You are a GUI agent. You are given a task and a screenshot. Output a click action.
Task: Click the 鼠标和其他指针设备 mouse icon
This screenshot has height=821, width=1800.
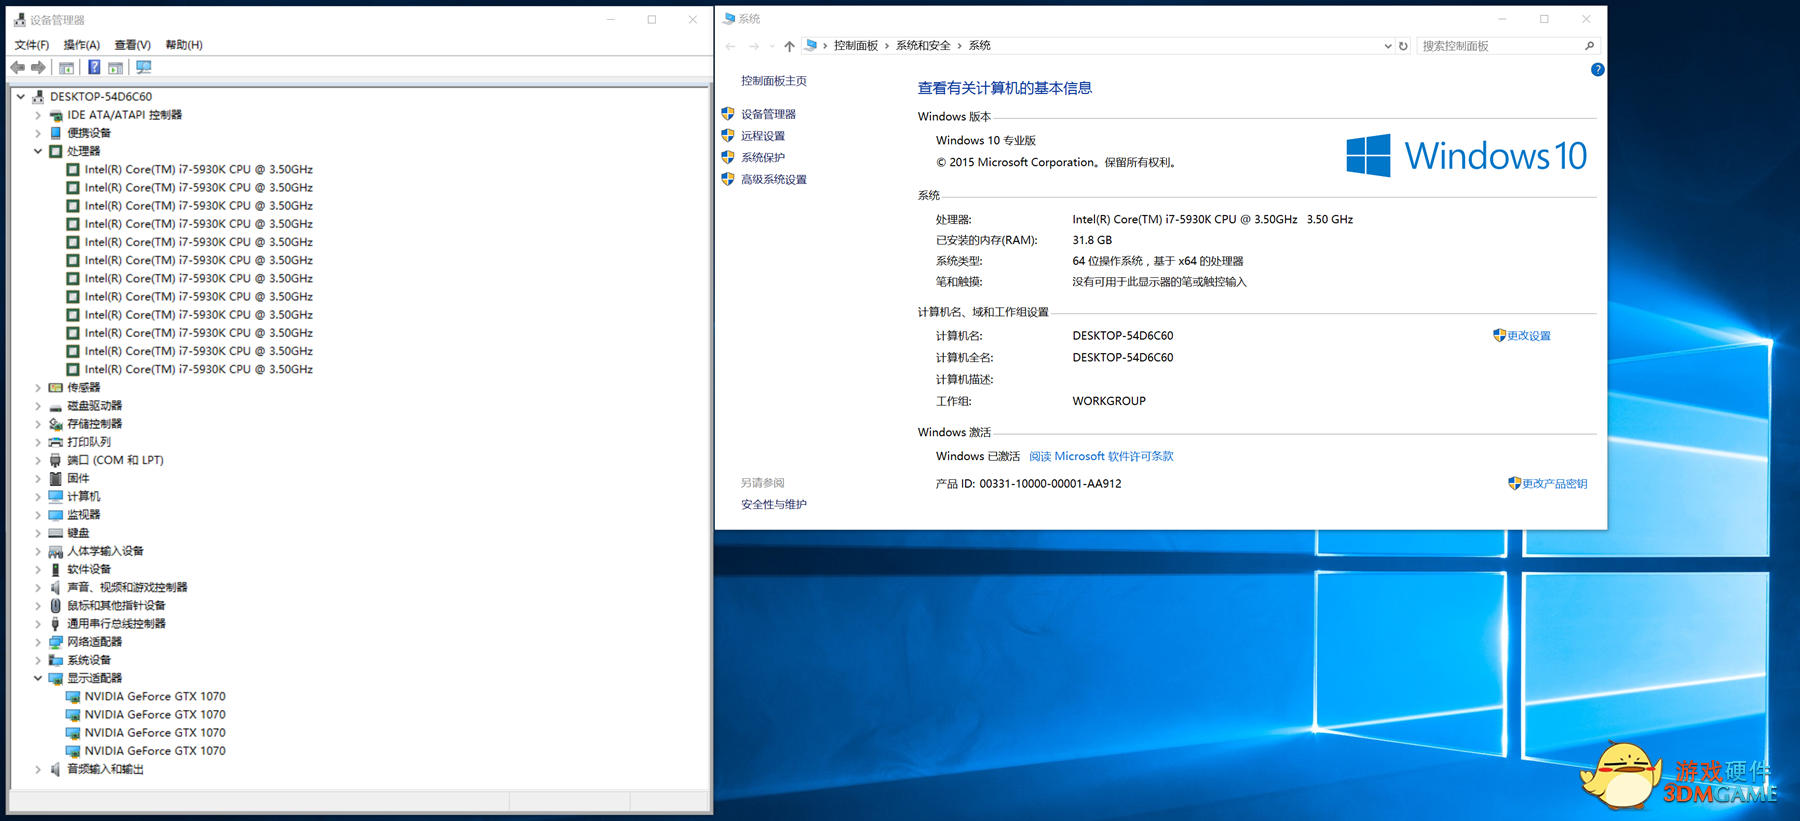point(56,606)
